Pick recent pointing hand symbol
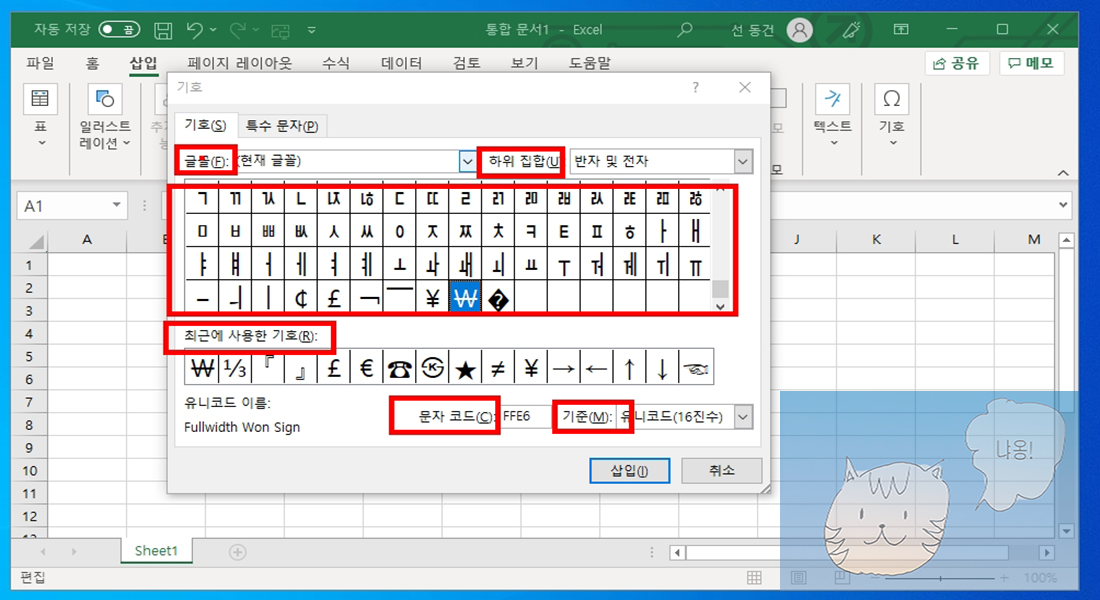Screen dimensions: 1100x600 tap(696, 367)
